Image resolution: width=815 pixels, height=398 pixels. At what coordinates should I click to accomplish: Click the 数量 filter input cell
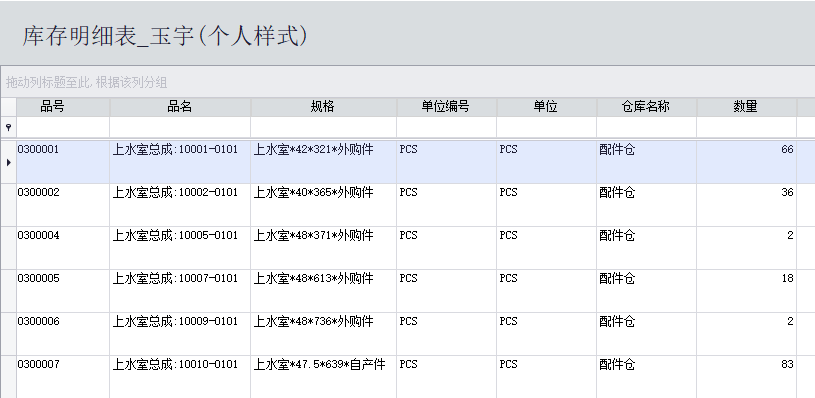pyautogui.click(x=746, y=127)
